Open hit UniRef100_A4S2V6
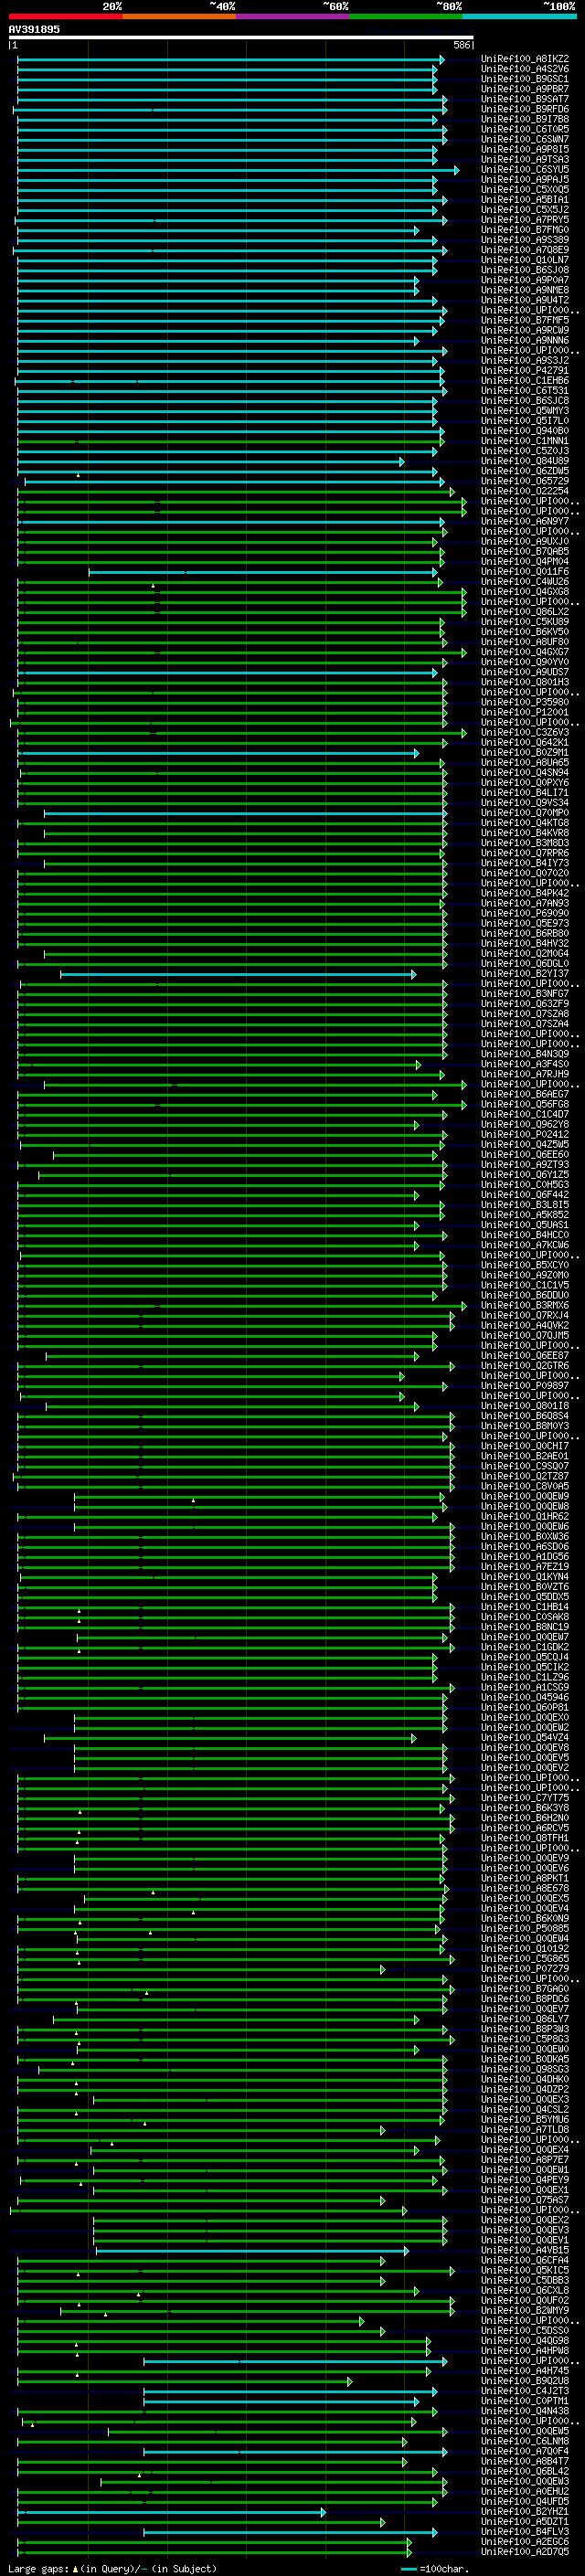Viewport: 585px width, 2576px height. tap(525, 69)
